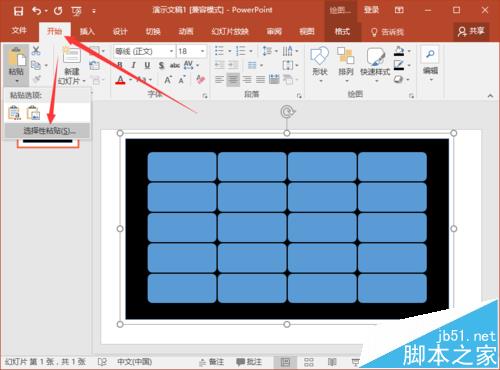The width and height of the screenshot is (500, 370).
Task: Choose the paste as picture option icon
Action: pos(33,113)
